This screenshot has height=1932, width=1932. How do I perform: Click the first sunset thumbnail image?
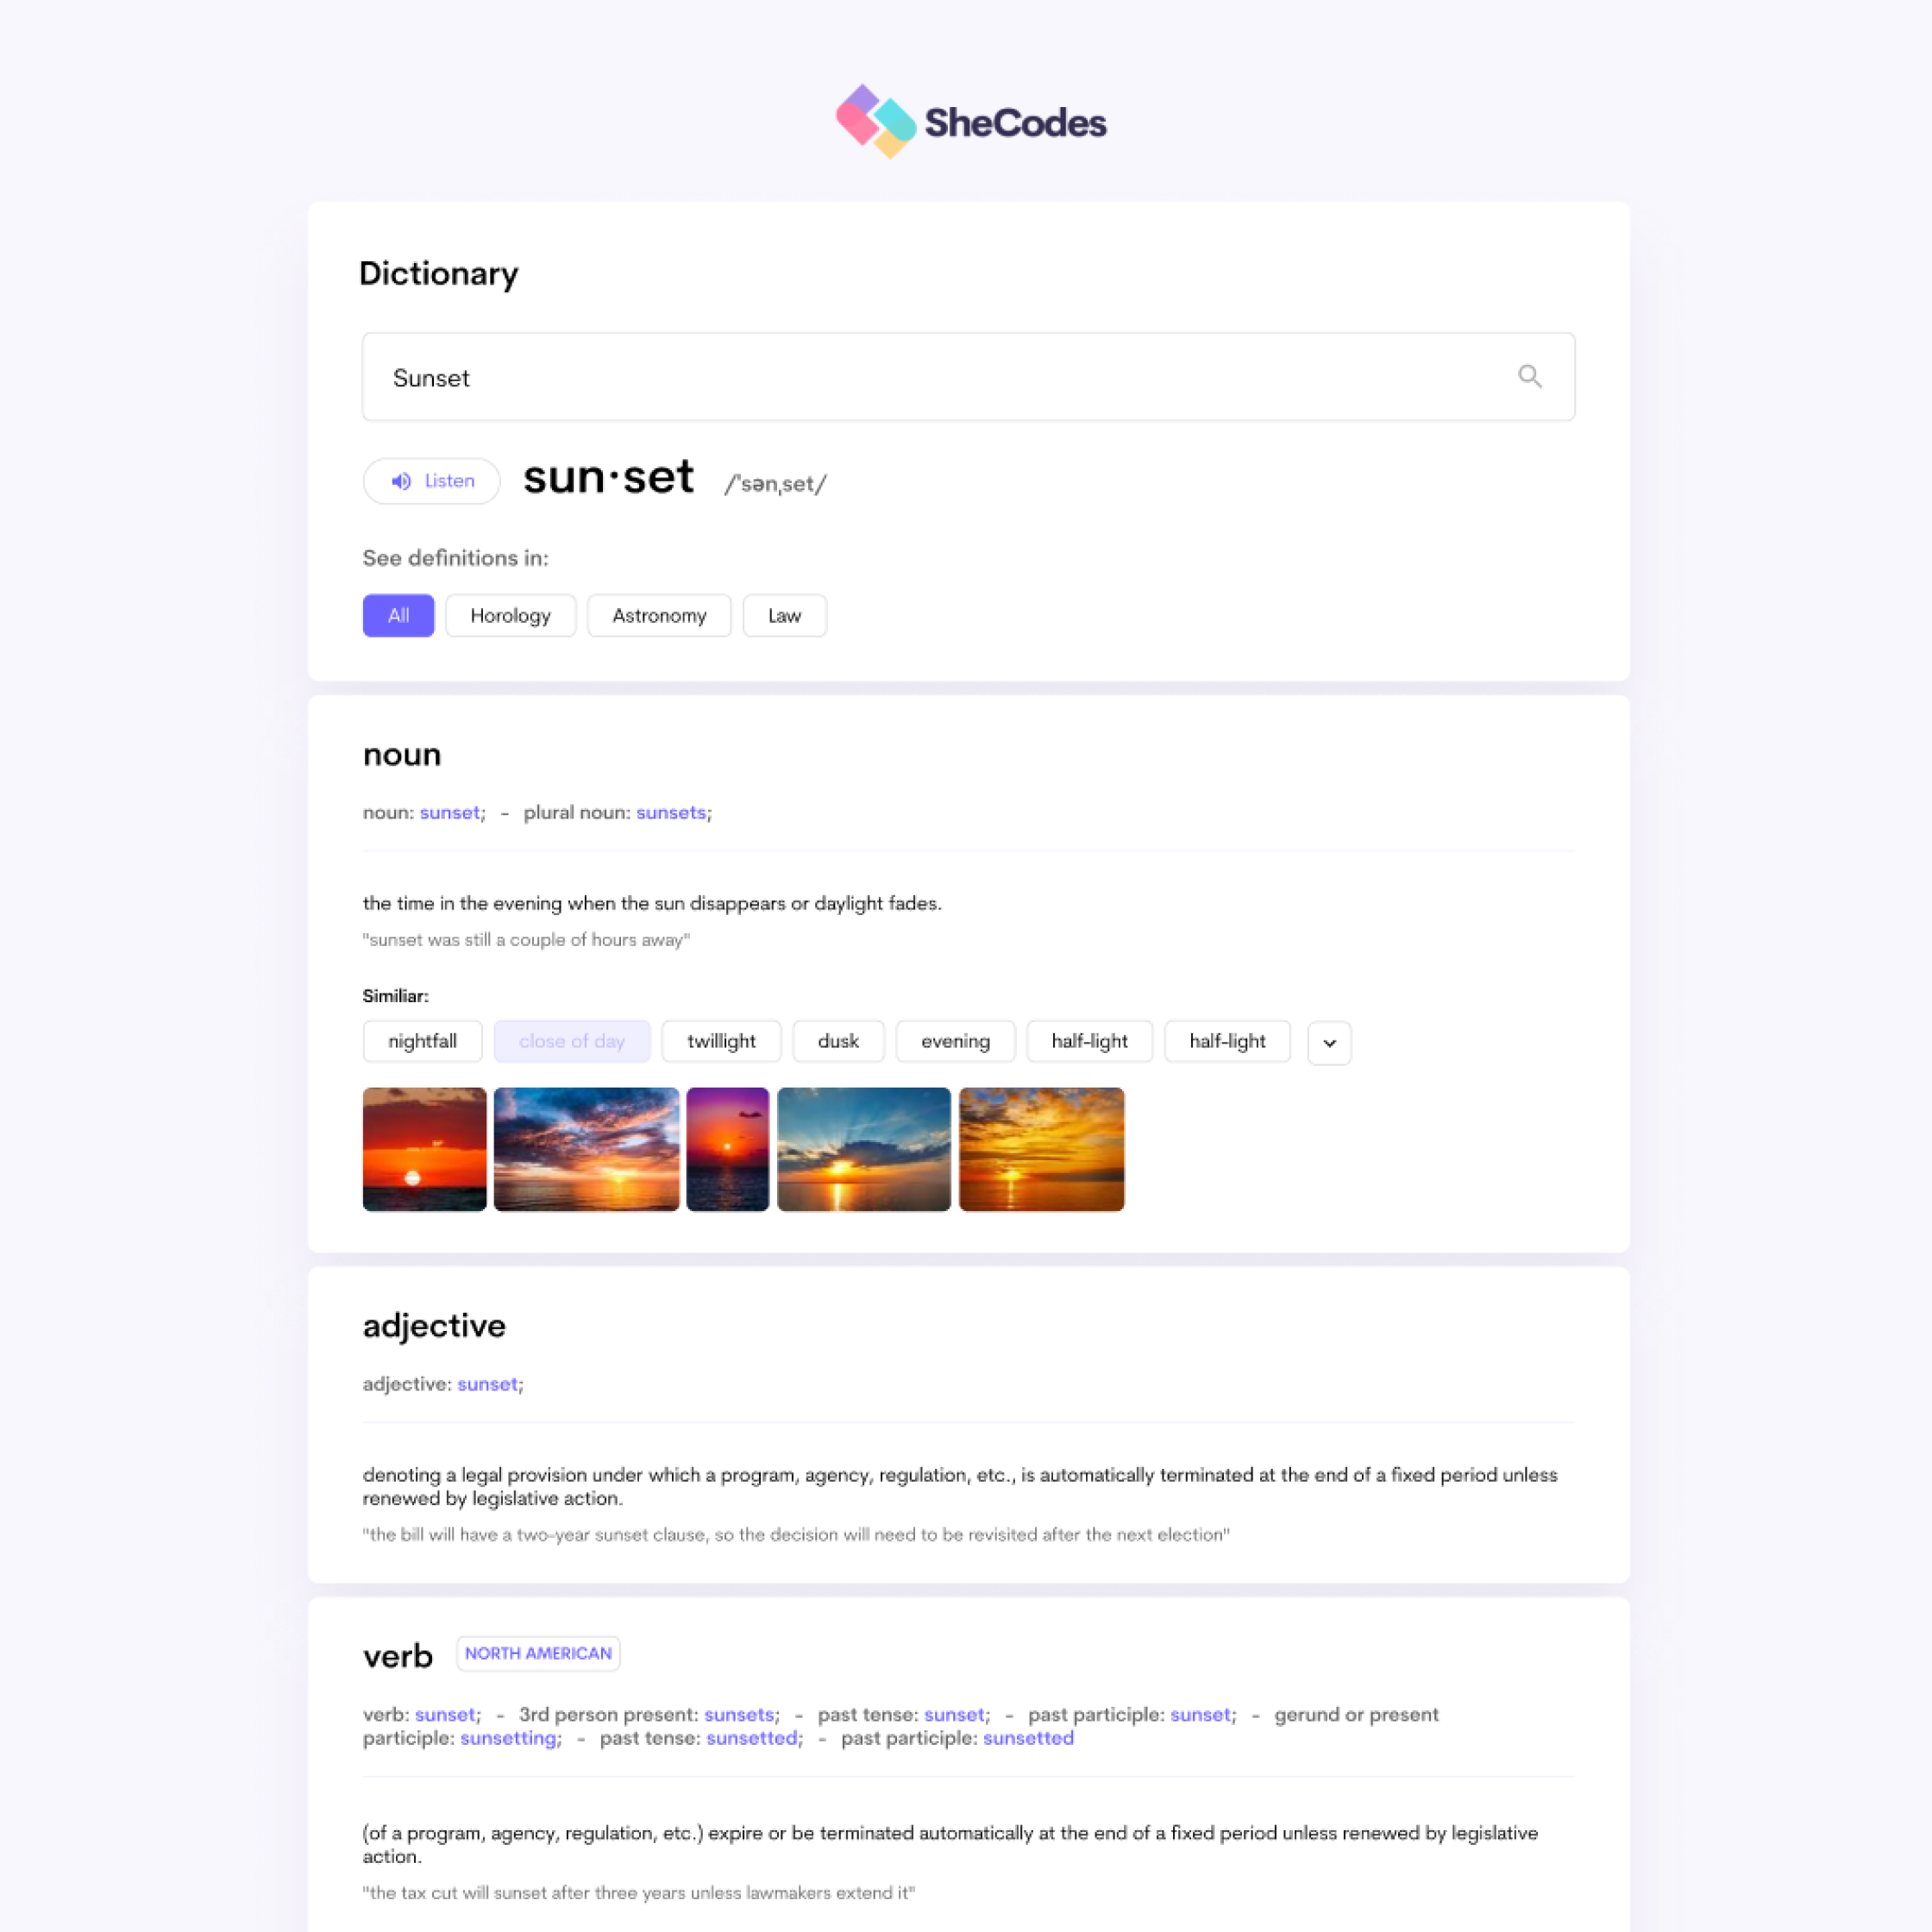[x=423, y=1148]
